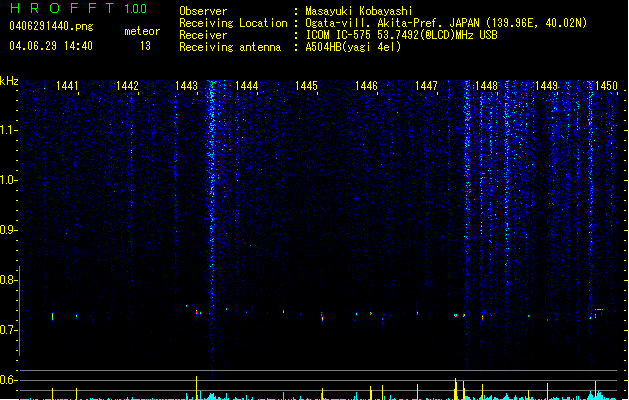Click the 1443 time axis marker
Image resolution: width=629 pixels, height=400 pixels.
click(x=187, y=86)
